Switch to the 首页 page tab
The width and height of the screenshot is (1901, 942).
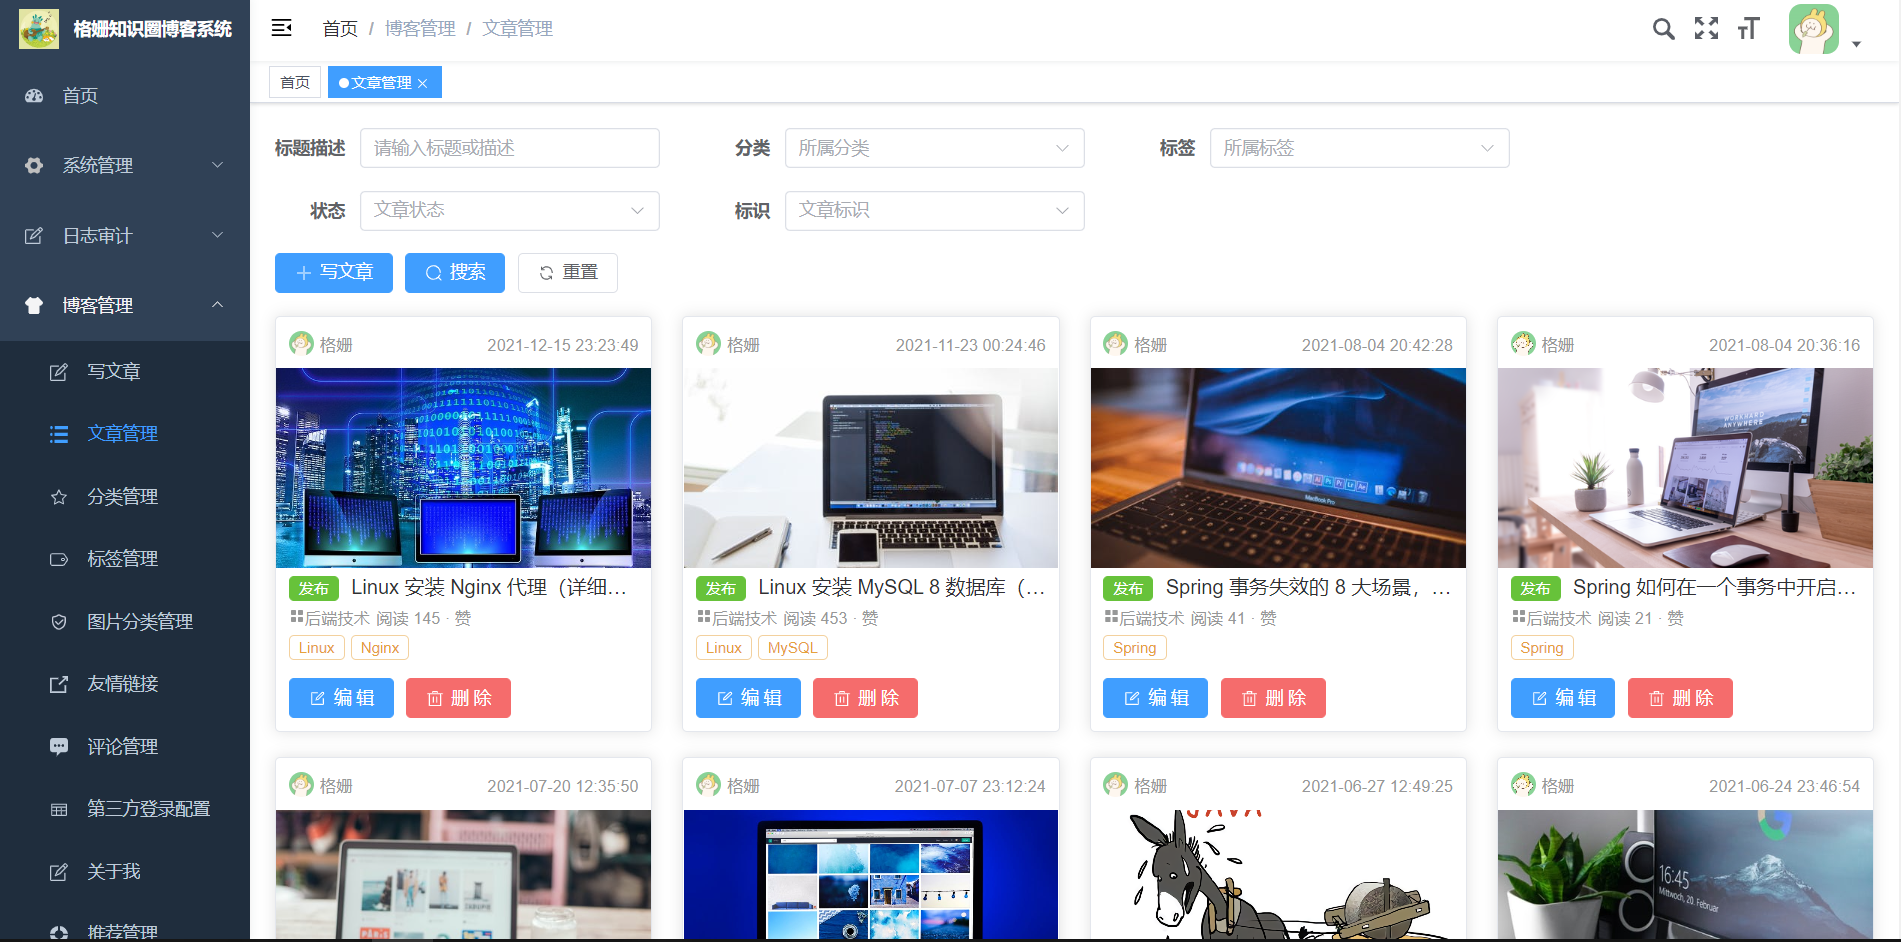point(295,82)
